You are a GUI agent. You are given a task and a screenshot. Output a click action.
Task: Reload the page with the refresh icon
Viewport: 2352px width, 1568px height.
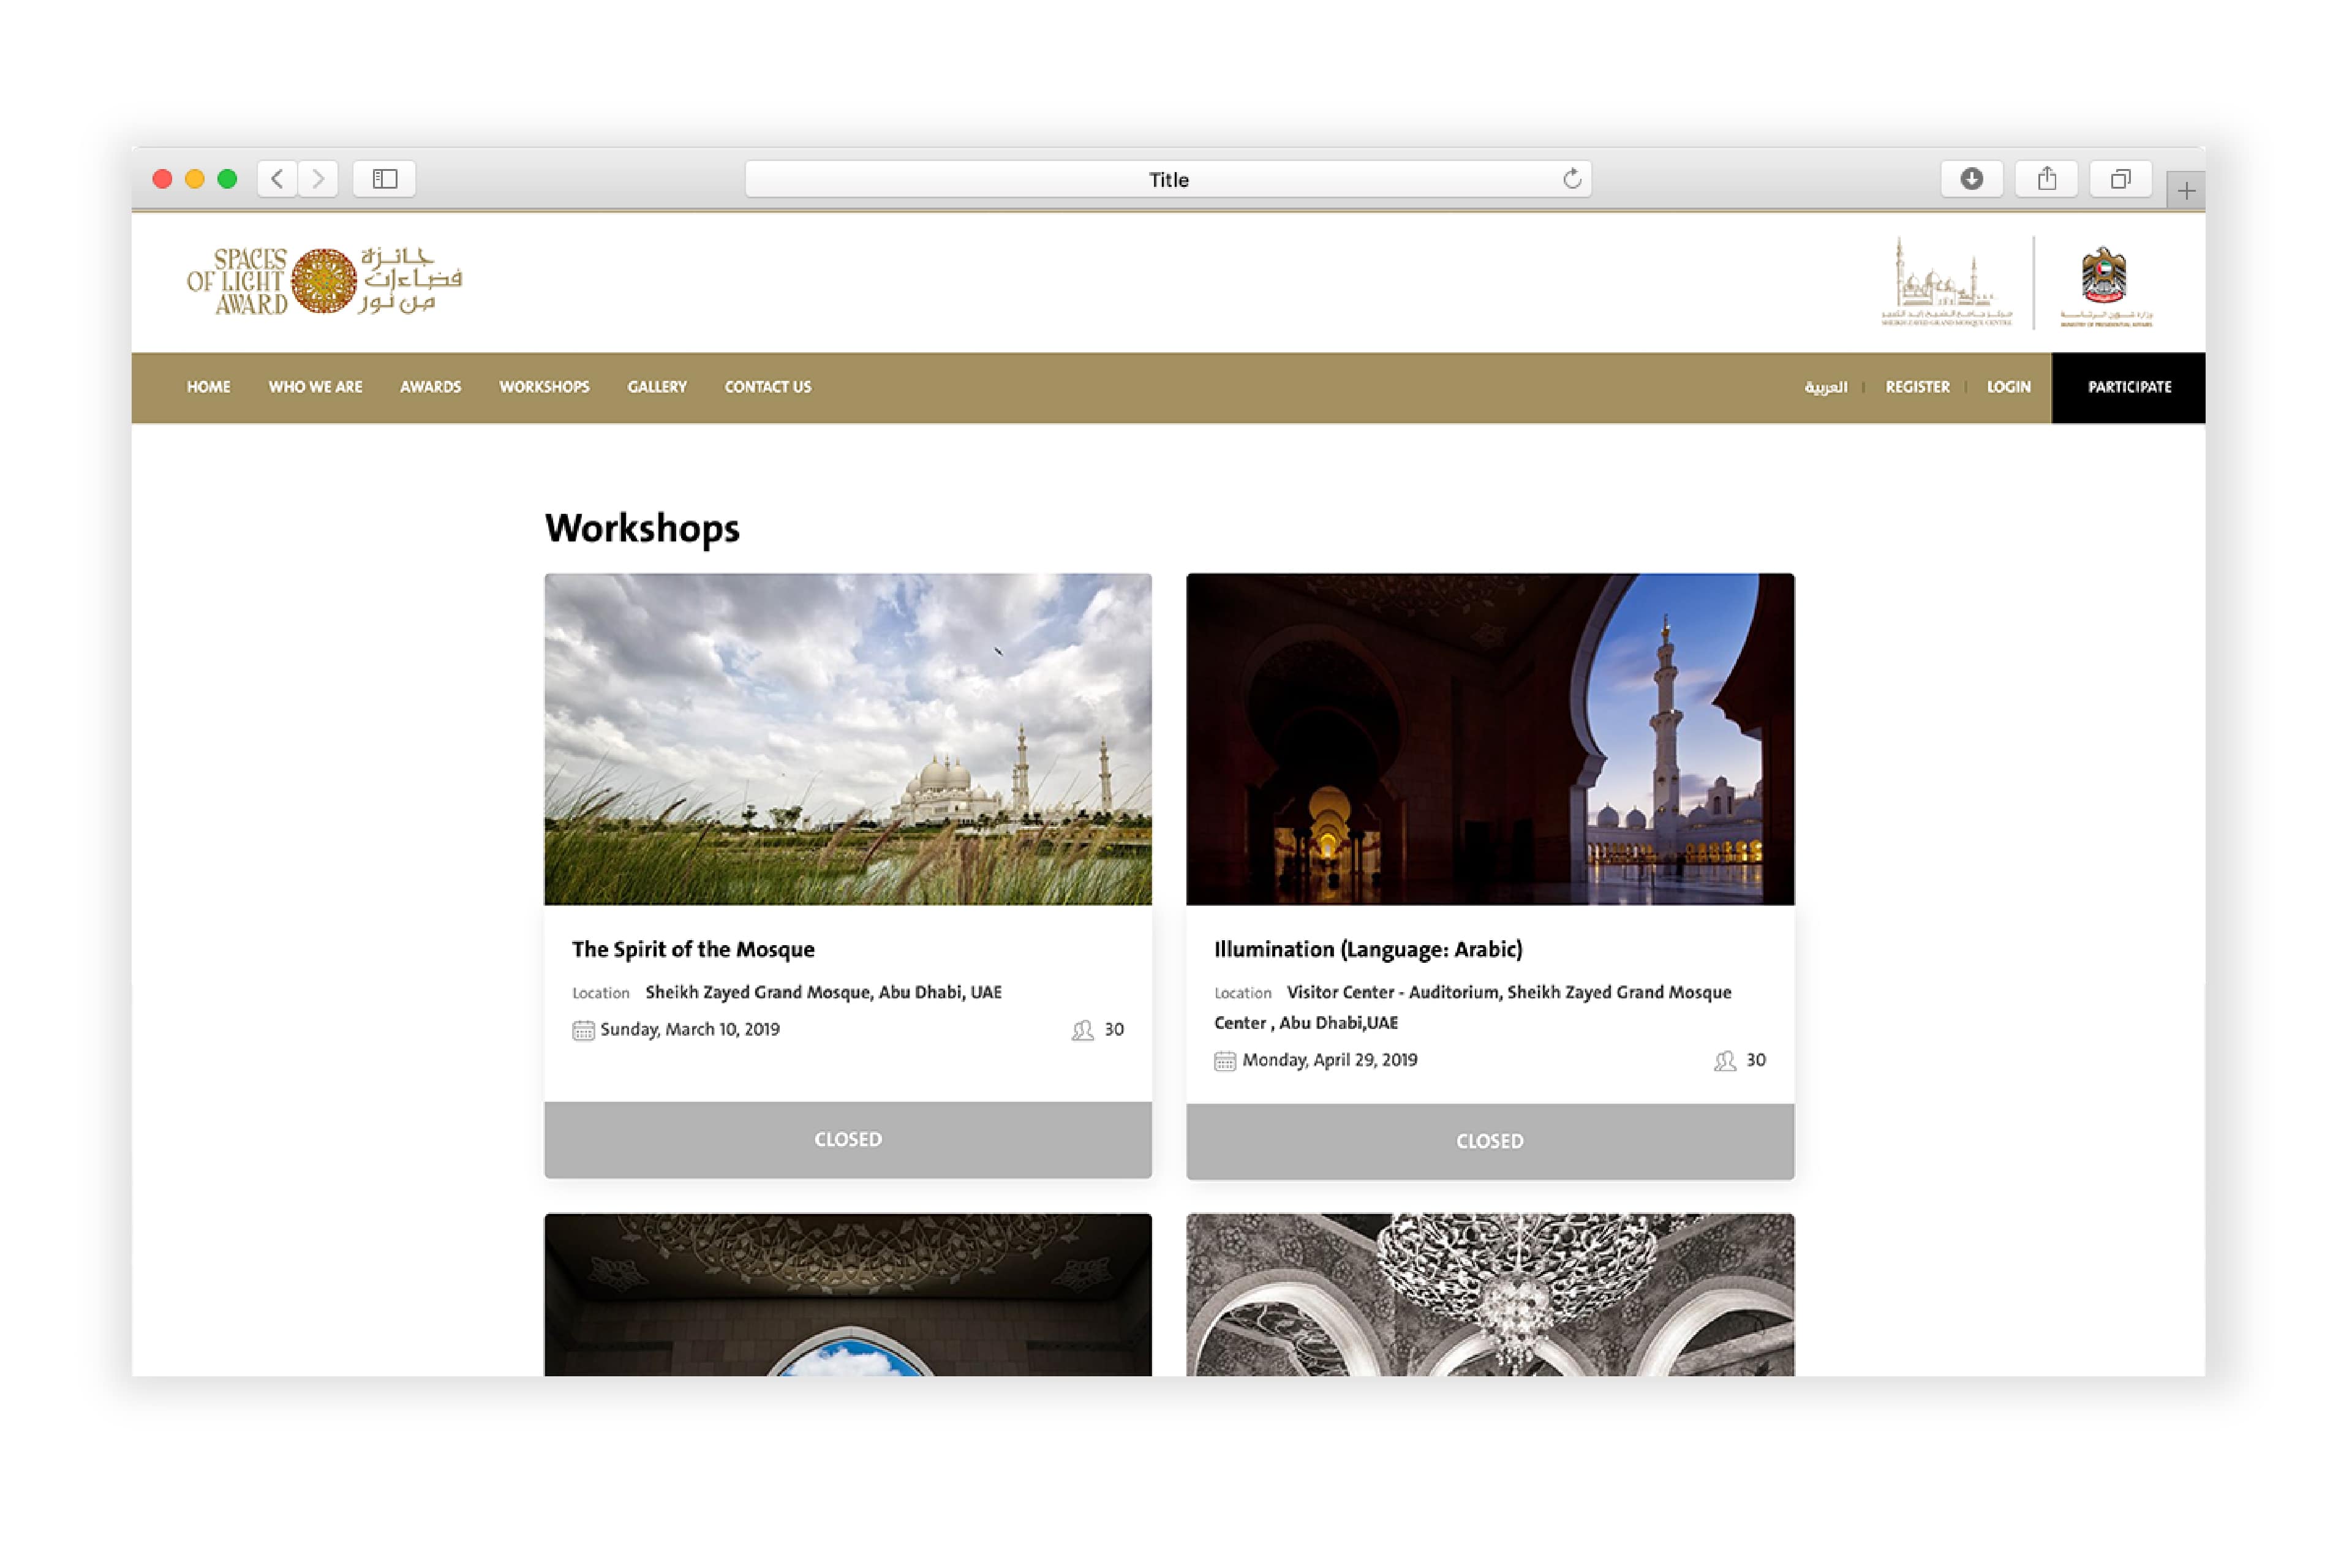pos(1572,179)
